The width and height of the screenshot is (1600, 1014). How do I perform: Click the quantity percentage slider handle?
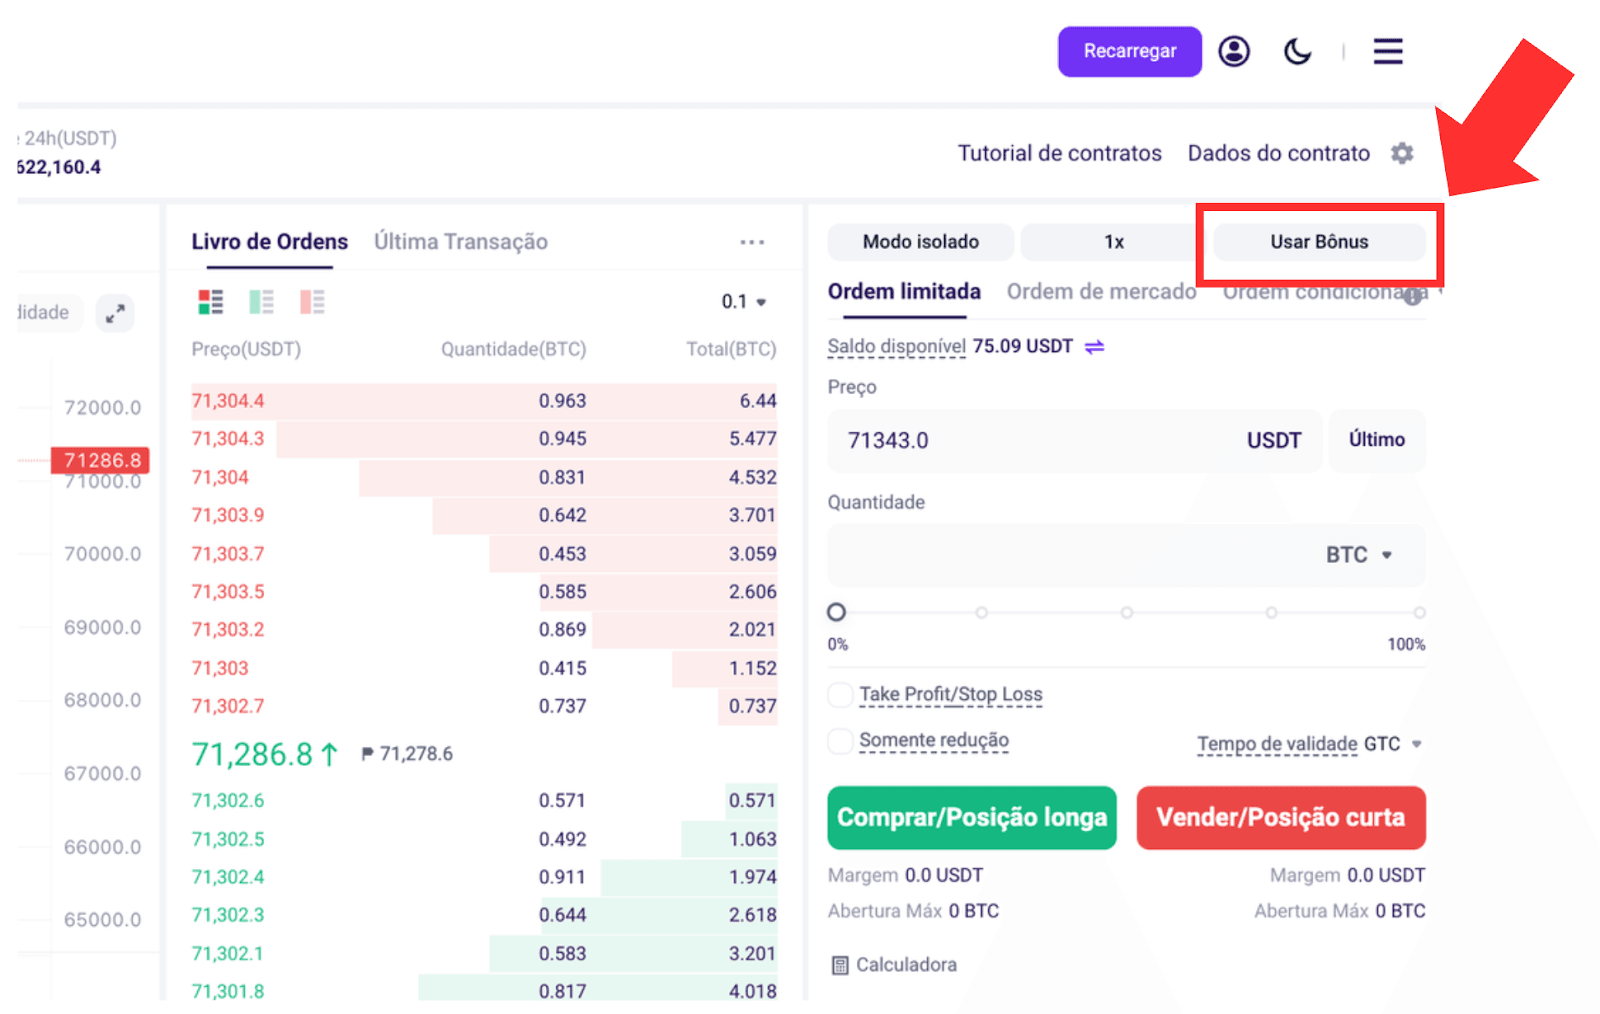837,612
